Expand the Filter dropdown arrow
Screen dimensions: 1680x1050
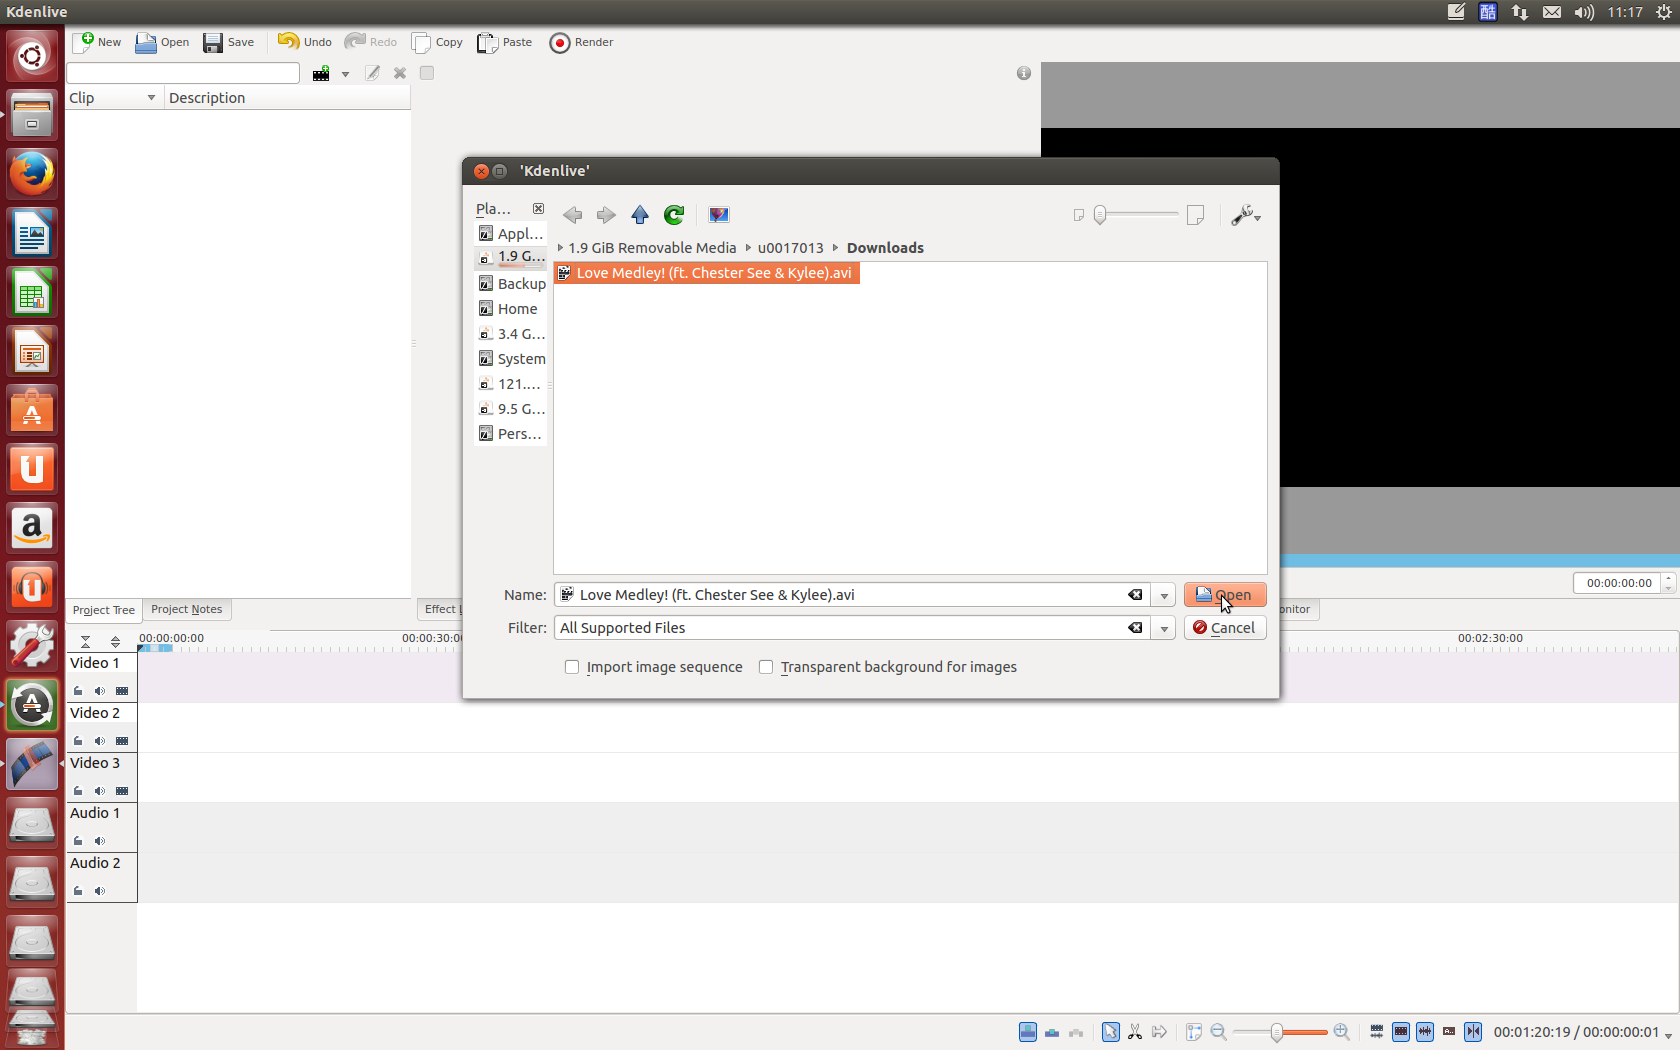(1164, 629)
